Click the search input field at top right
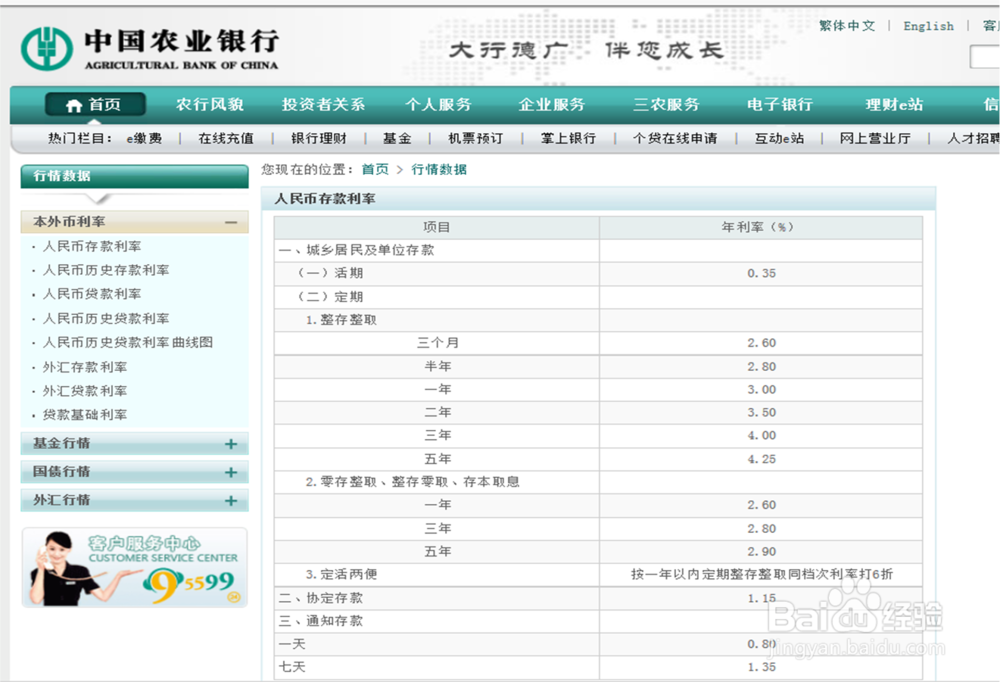This screenshot has width=1000, height=682. coord(985,57)
